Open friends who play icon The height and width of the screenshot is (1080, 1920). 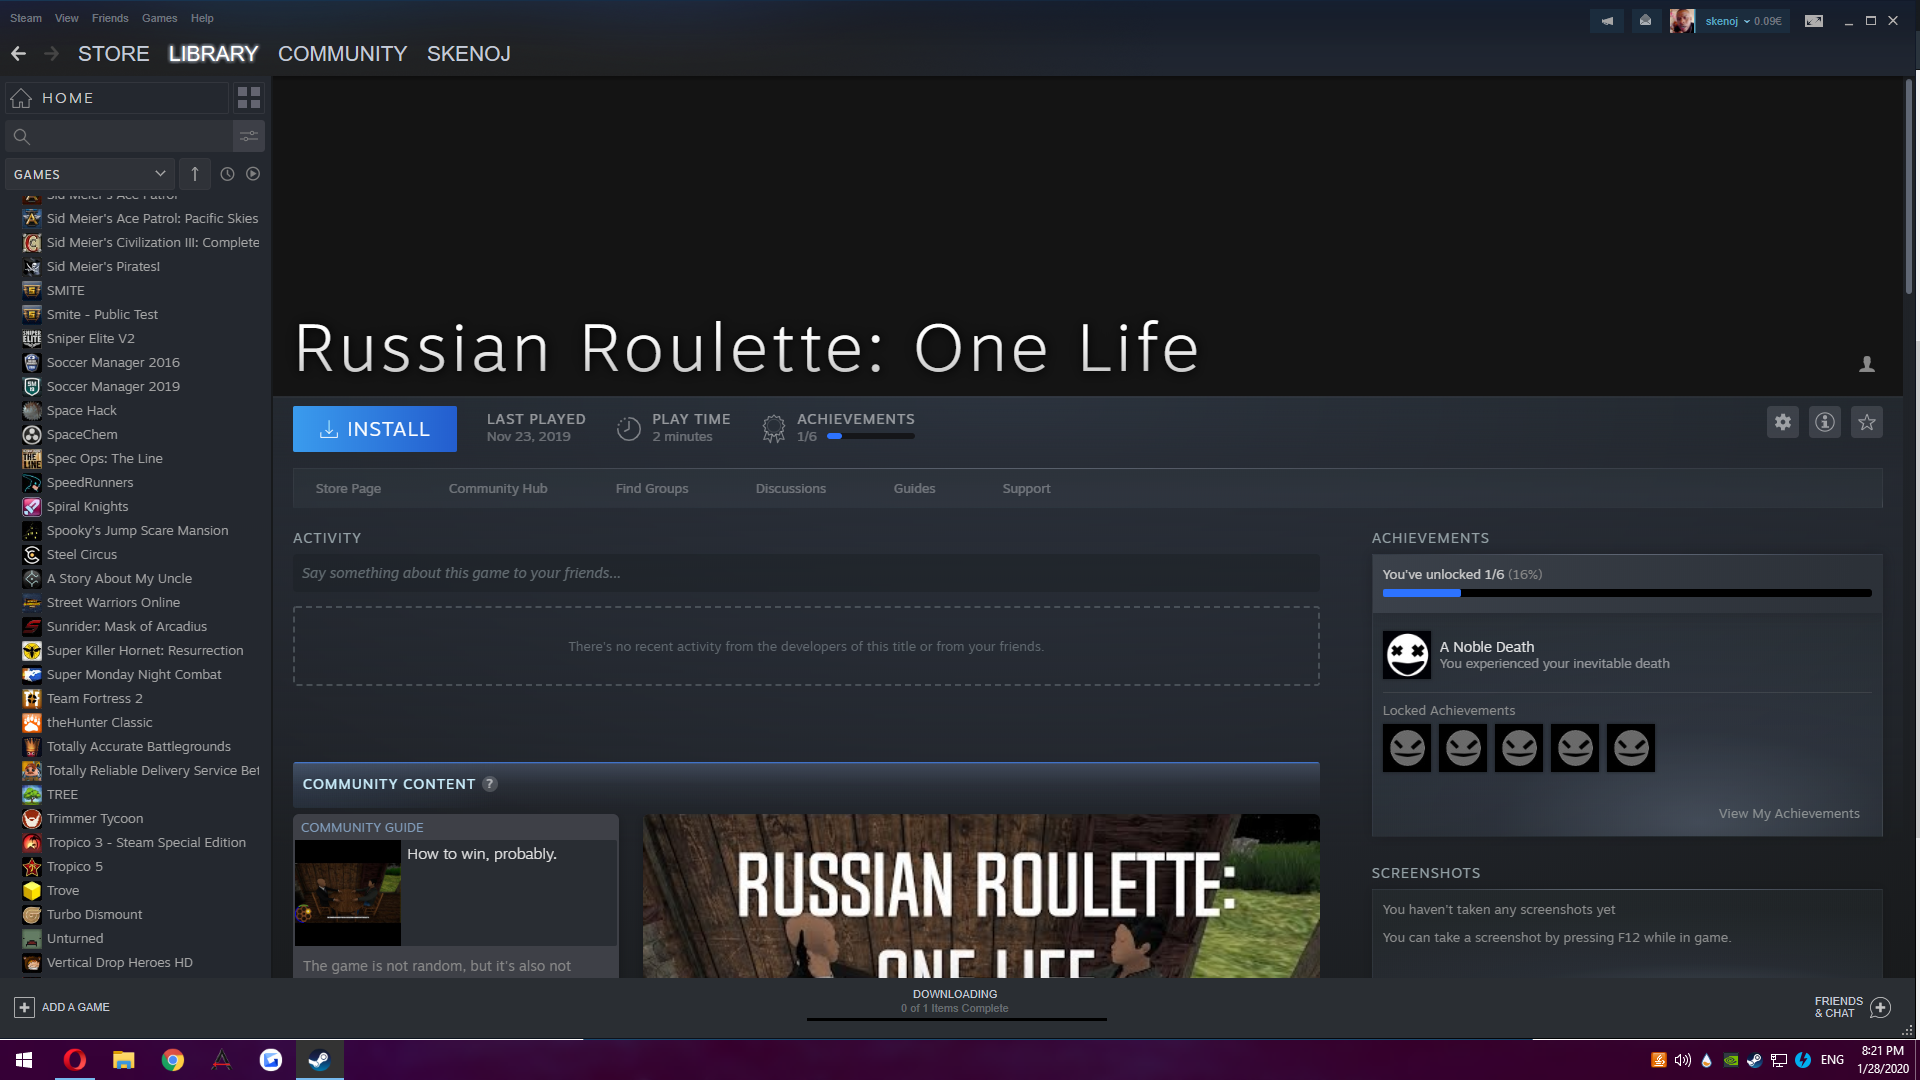click(x=1867, y=364)
